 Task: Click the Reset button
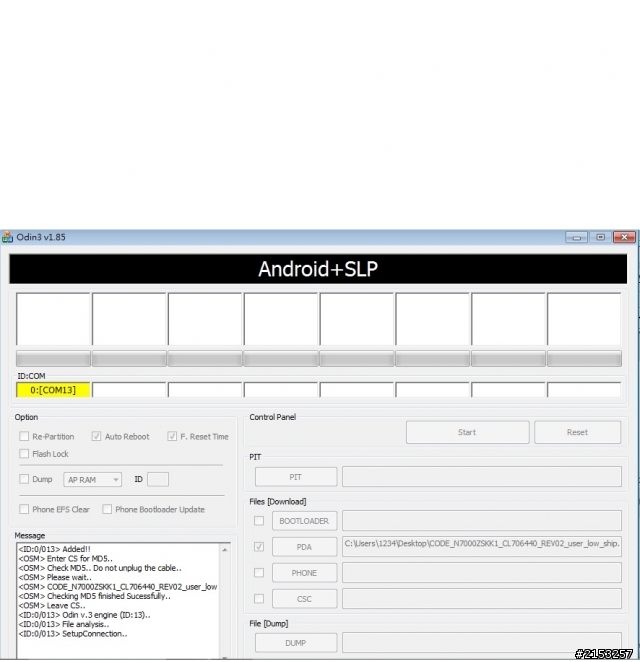coord(578,432)
